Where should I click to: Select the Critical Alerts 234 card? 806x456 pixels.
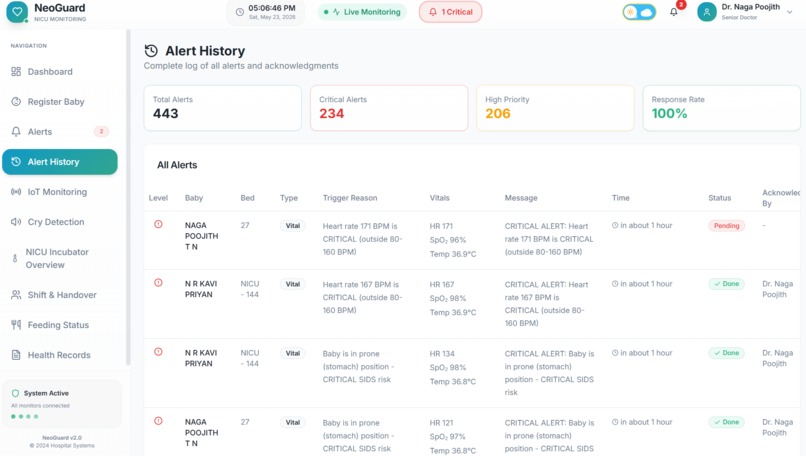tap(389, 108)
